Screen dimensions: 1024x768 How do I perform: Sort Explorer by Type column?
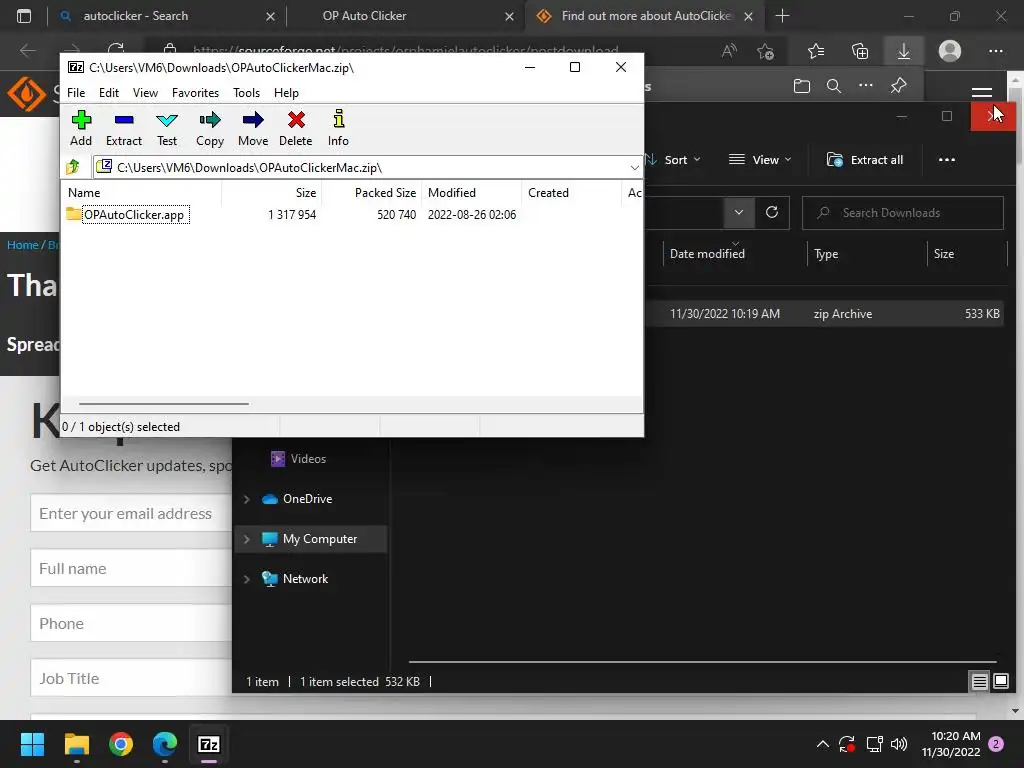click(x=867, y=254)
